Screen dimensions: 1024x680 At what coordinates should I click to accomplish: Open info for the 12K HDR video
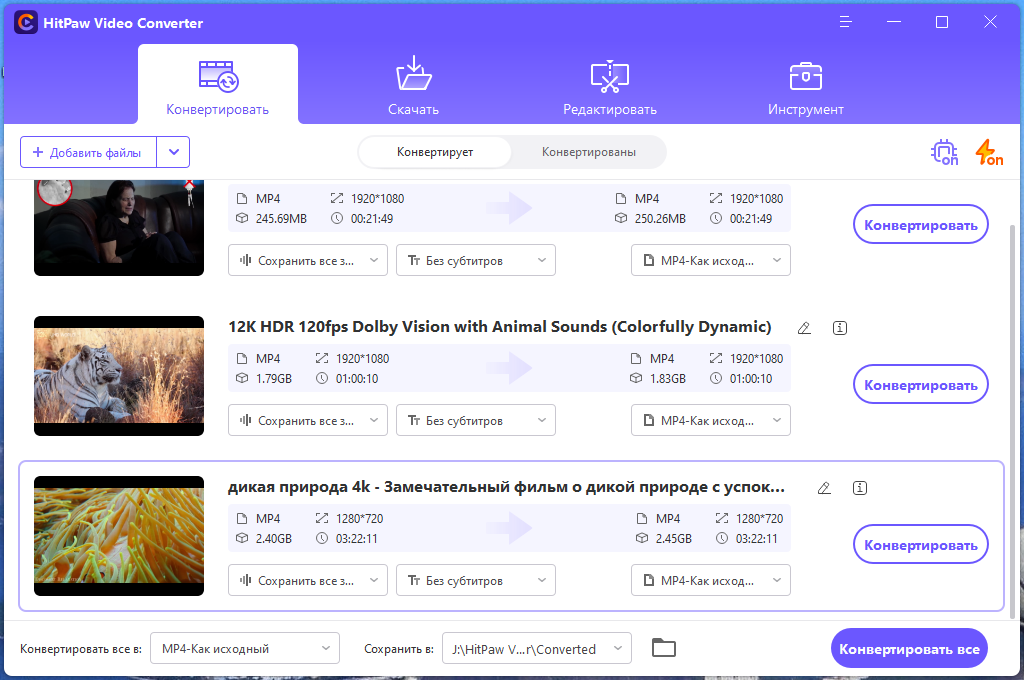[840, 328]
